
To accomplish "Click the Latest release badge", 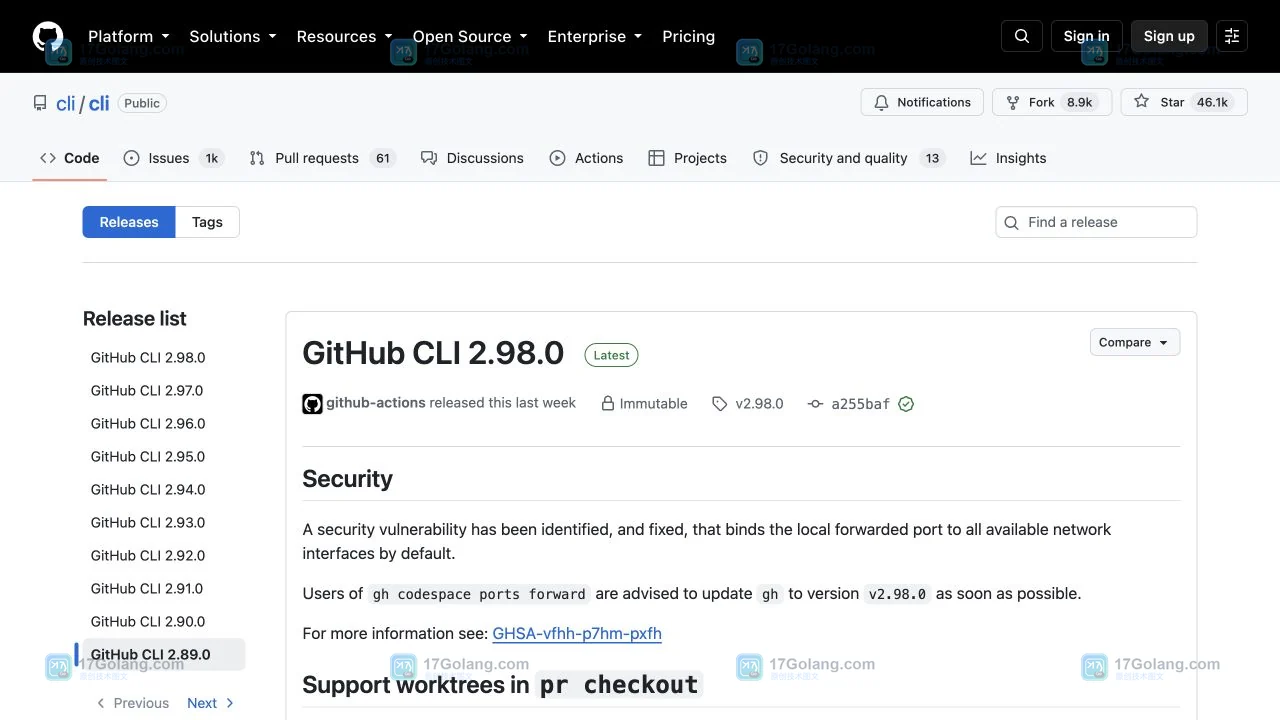I will (x=611, y=355).
